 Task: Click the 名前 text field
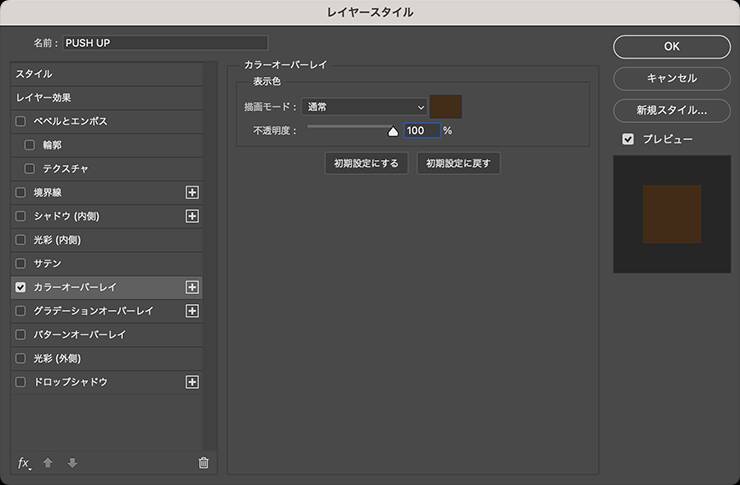[165, 43]
